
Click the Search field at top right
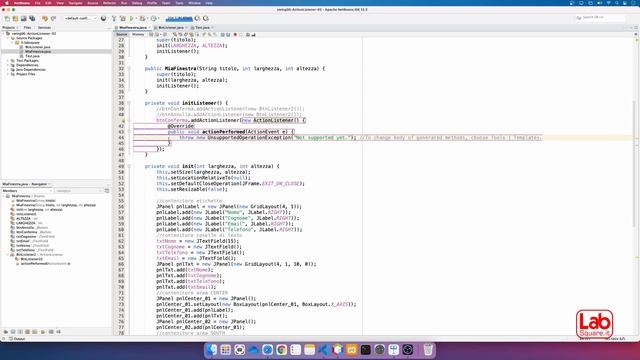[x=600, y=18]
